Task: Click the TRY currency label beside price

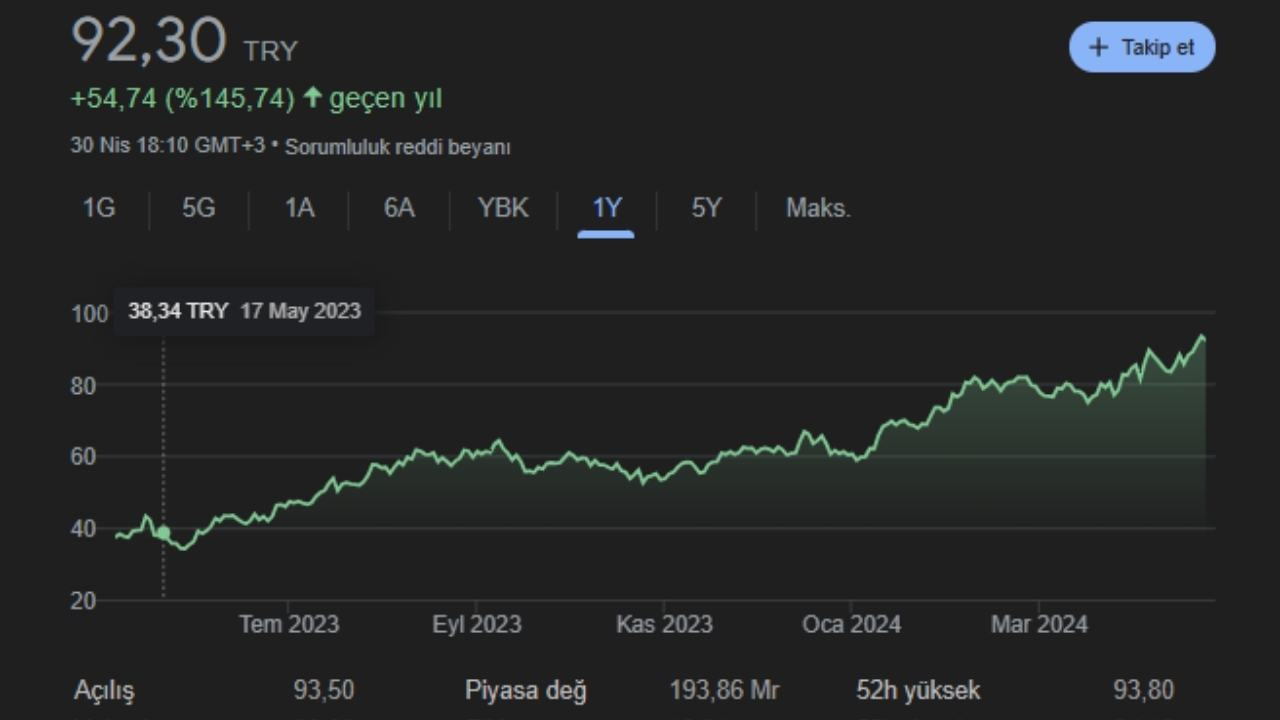Action: click(x=270, y=50)
